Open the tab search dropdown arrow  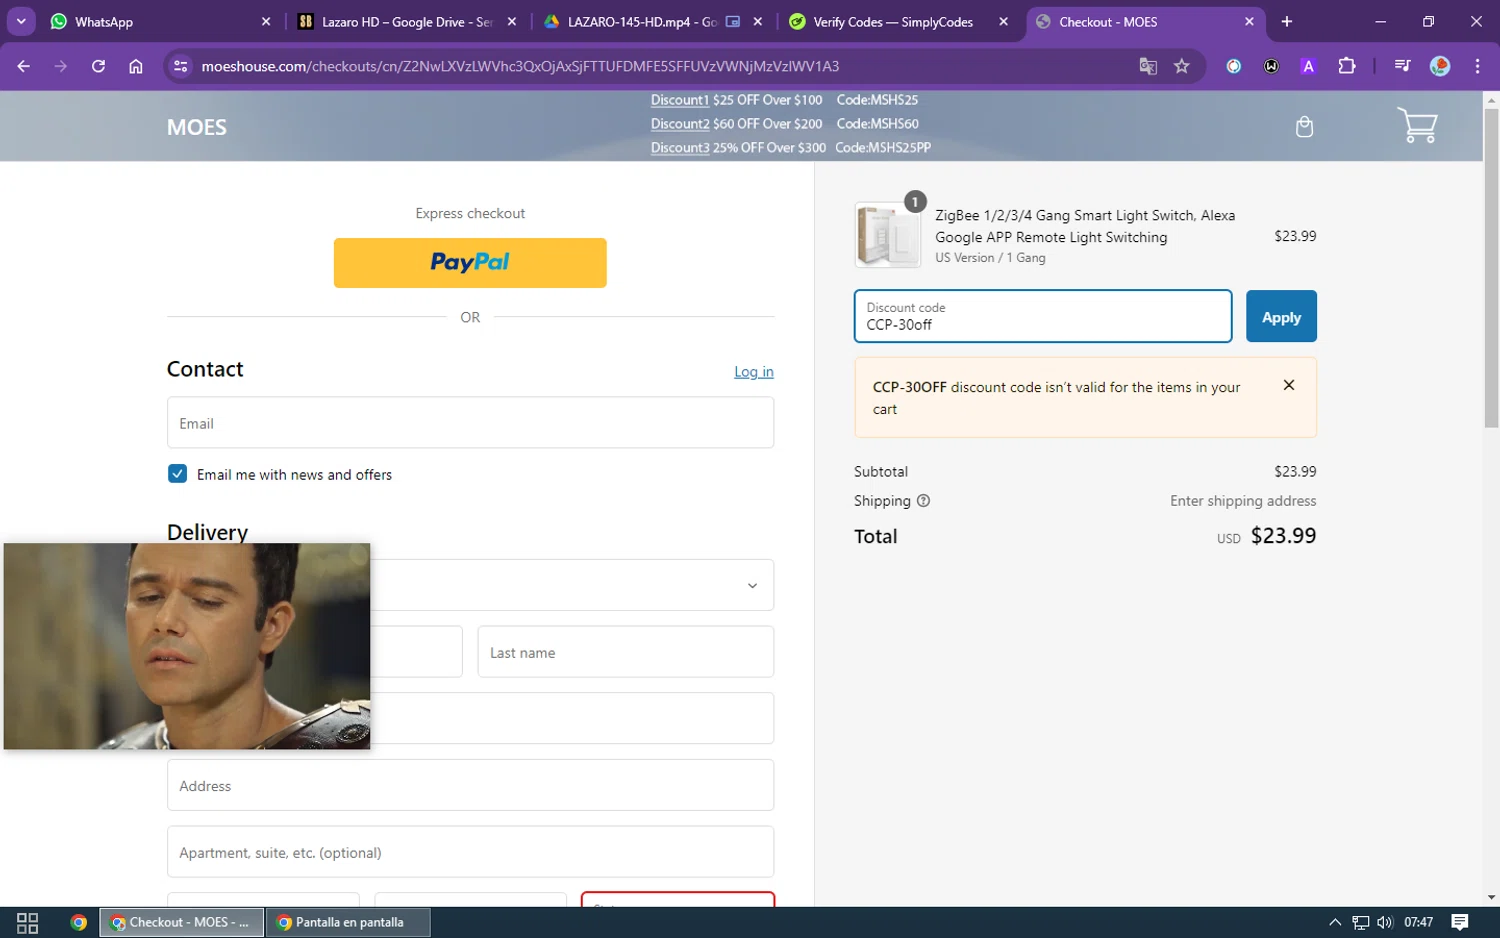pyautogui.click(x=21, y=21)
